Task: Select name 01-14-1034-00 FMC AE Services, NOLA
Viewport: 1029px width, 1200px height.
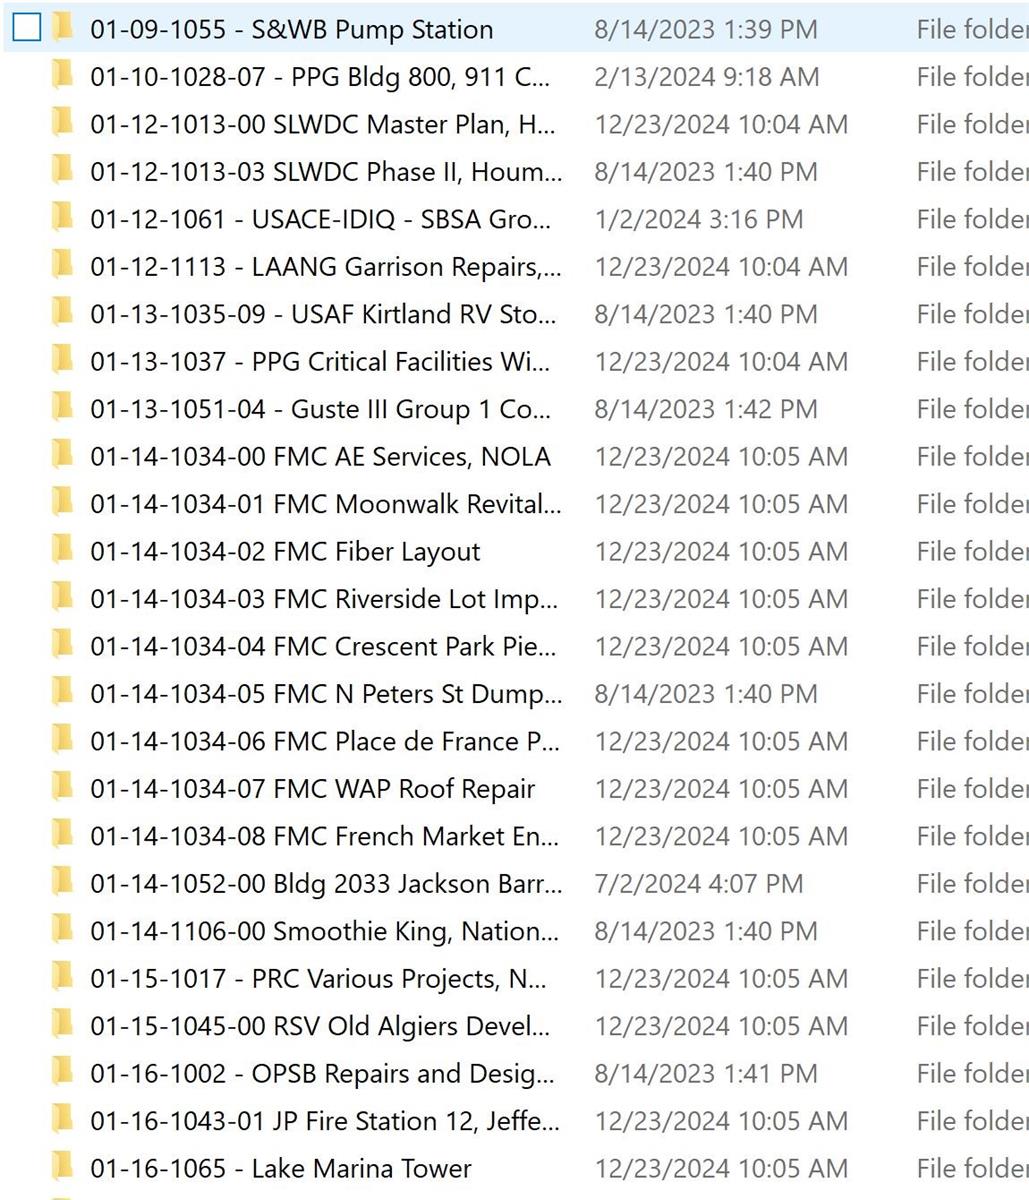Action: point(321,457)
